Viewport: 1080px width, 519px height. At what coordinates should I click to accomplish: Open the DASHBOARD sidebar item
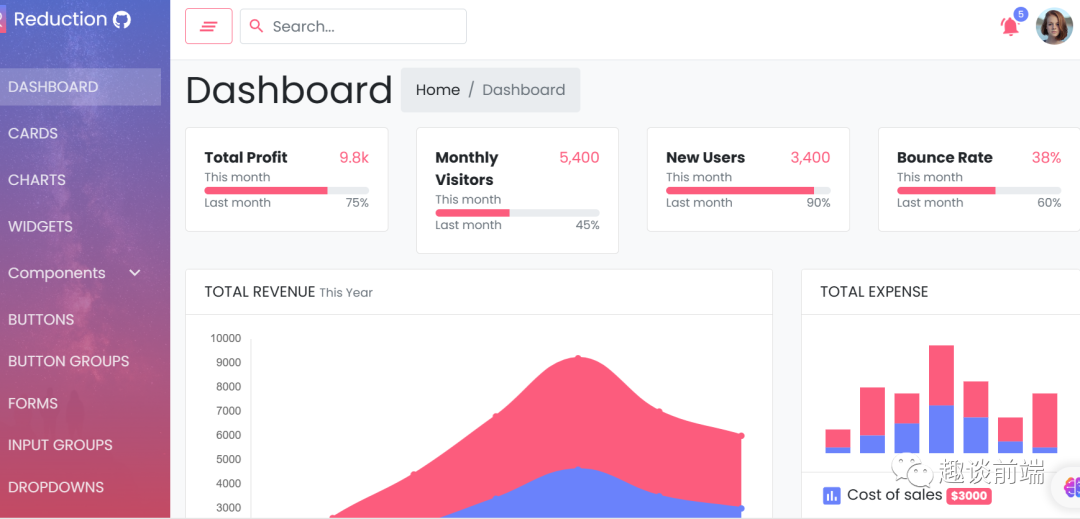coord(80,87)
